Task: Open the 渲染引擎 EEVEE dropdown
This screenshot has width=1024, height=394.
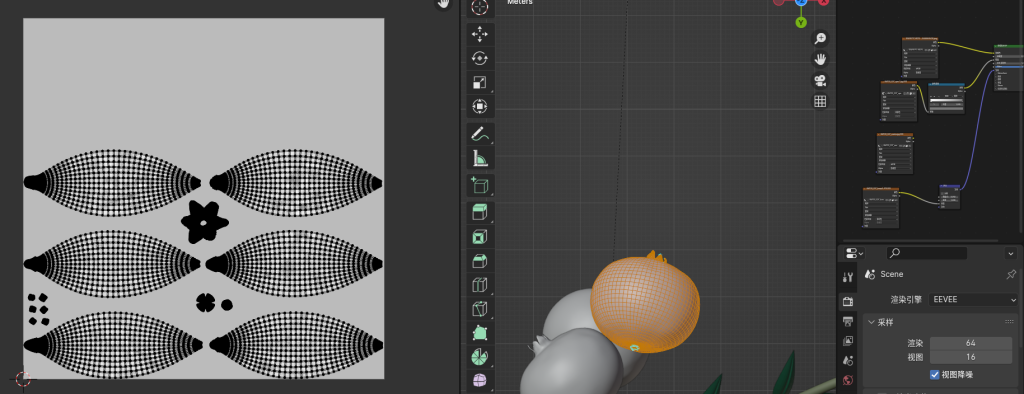Action: 974,299
